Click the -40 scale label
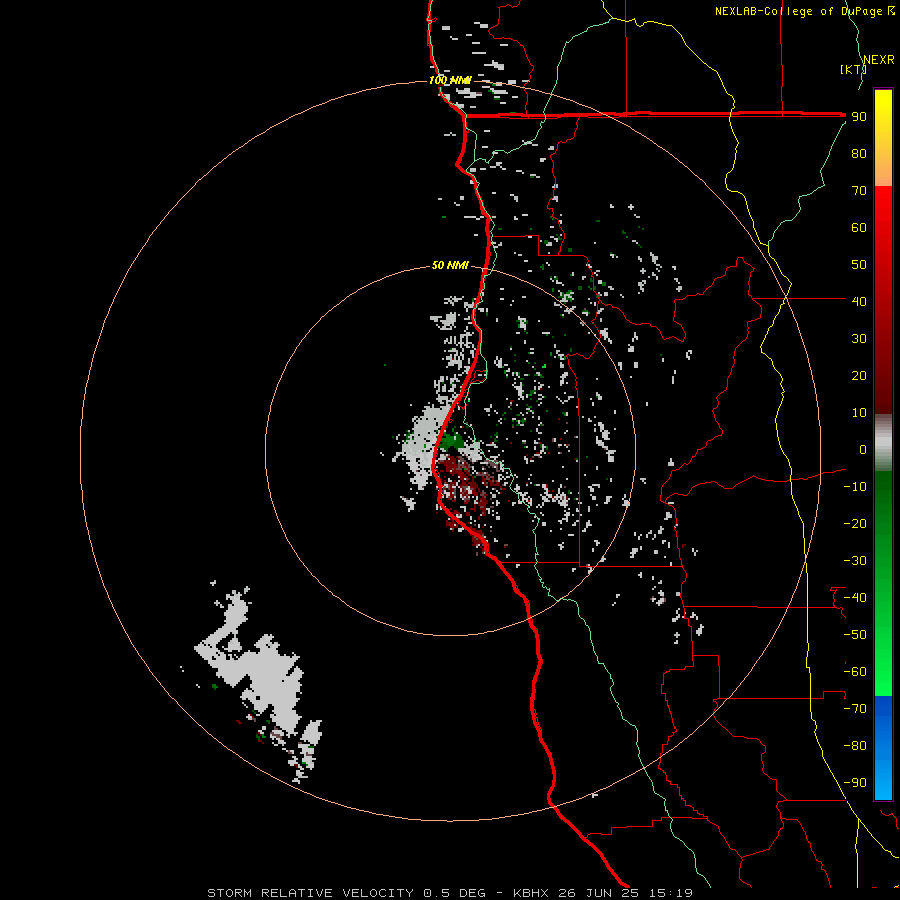 855,598
